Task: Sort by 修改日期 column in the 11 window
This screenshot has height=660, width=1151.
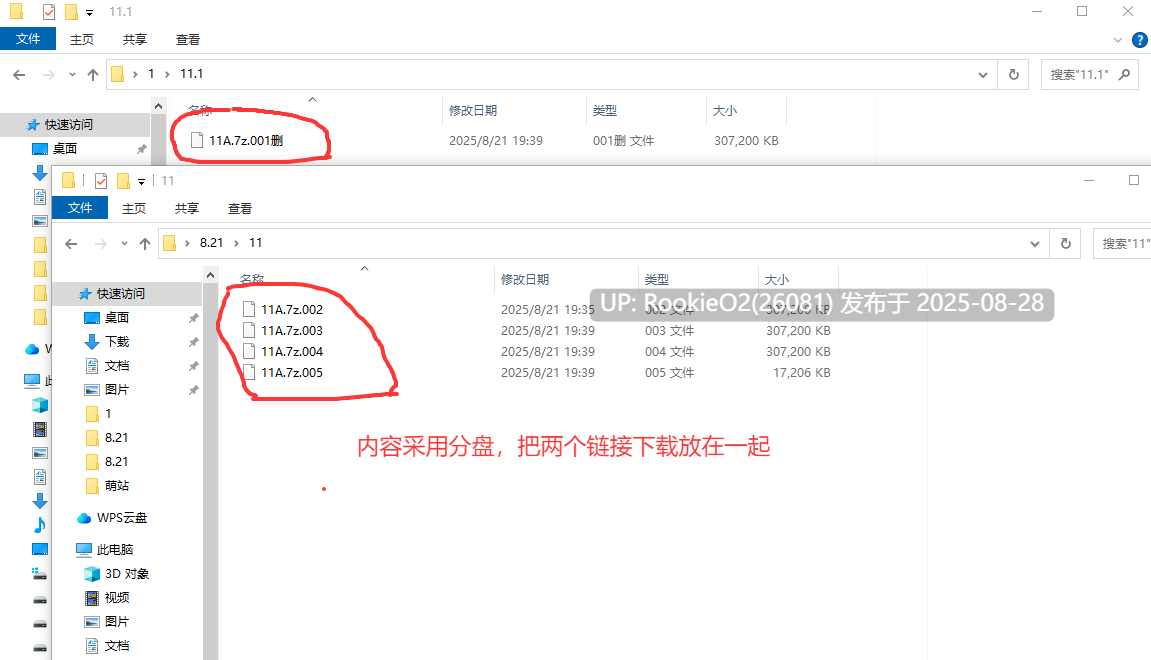Action: [x=525, y=279]
